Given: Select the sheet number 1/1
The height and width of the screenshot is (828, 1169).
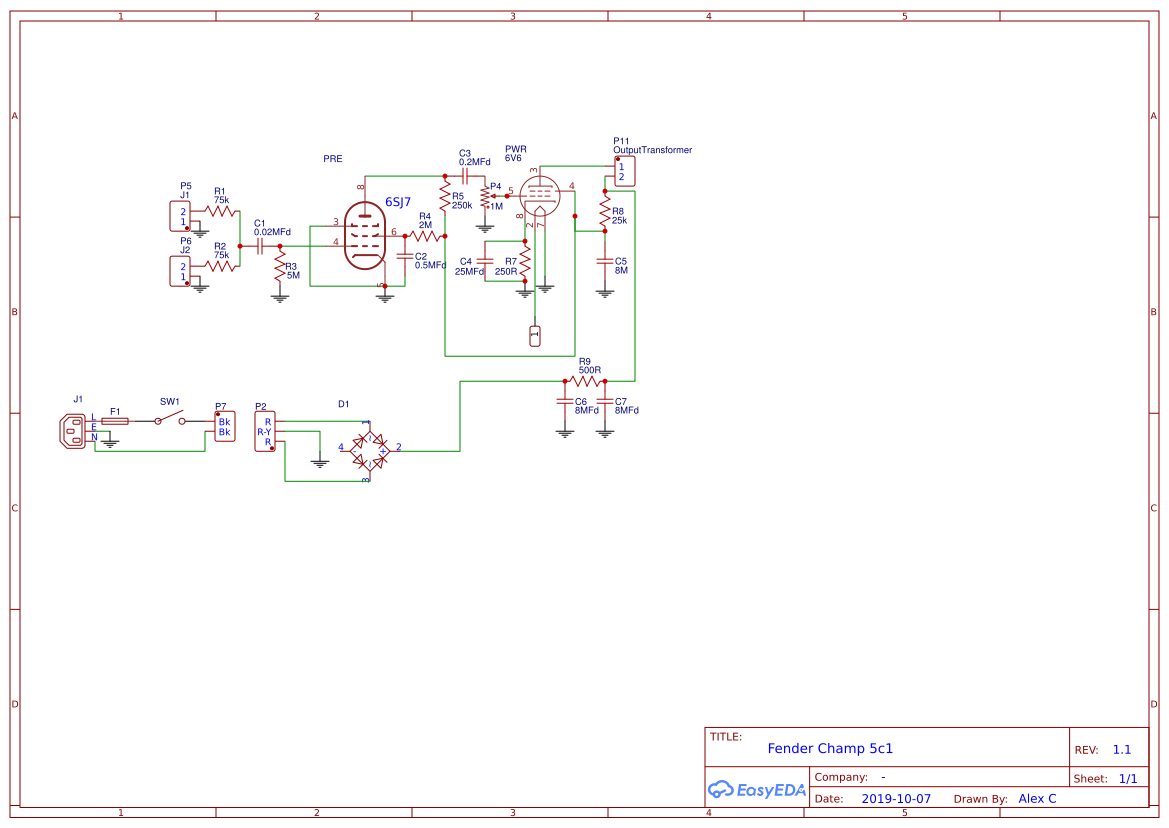Looking at the screenshot, I should pyautogui.click(x=1128, y=779).
